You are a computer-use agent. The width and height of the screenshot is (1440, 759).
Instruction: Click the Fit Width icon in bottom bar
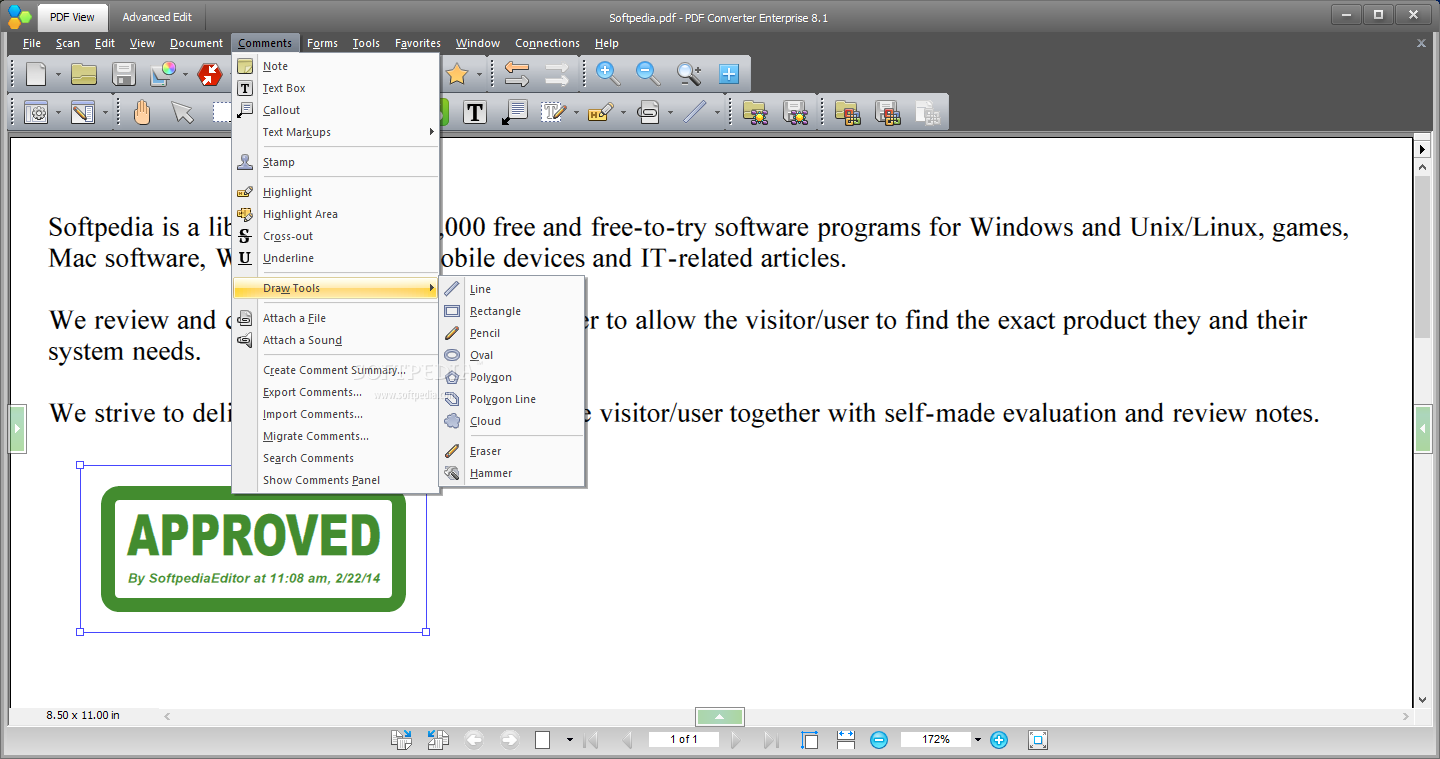pos(846,740)
